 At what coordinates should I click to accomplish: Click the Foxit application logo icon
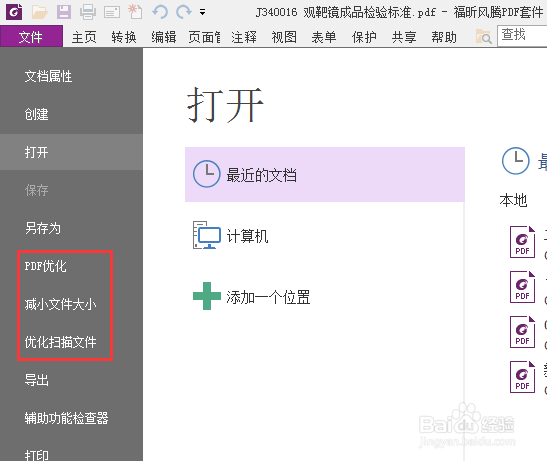tap(14, 12)
